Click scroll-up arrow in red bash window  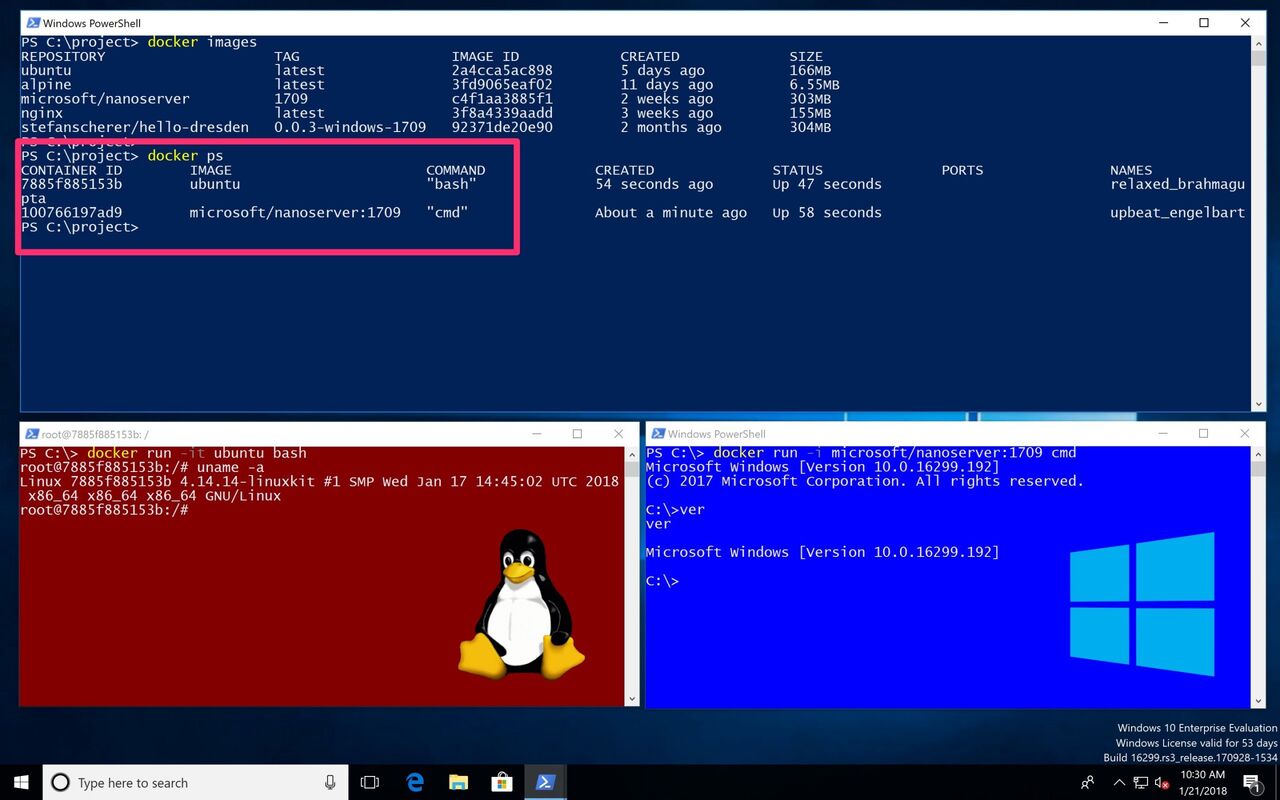click(632, 453)
